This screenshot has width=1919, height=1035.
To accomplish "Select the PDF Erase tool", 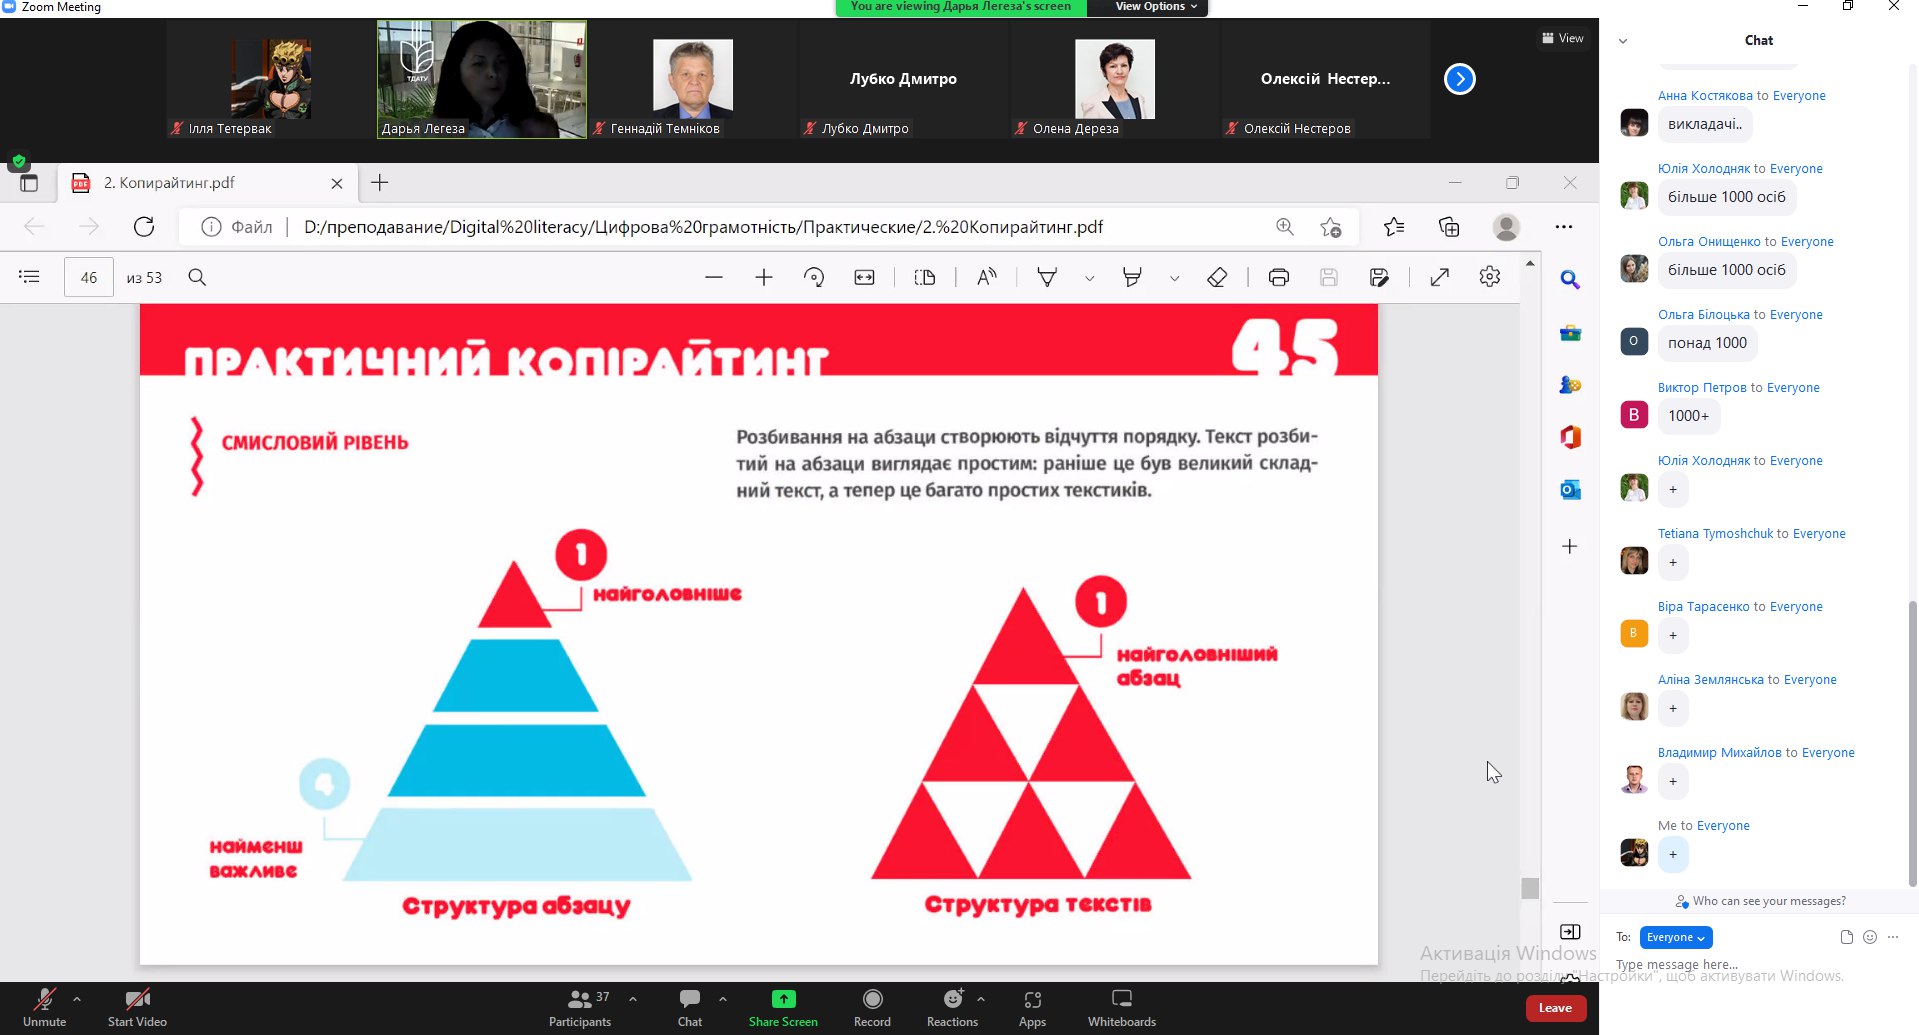I will click(x=1217, y=277).
